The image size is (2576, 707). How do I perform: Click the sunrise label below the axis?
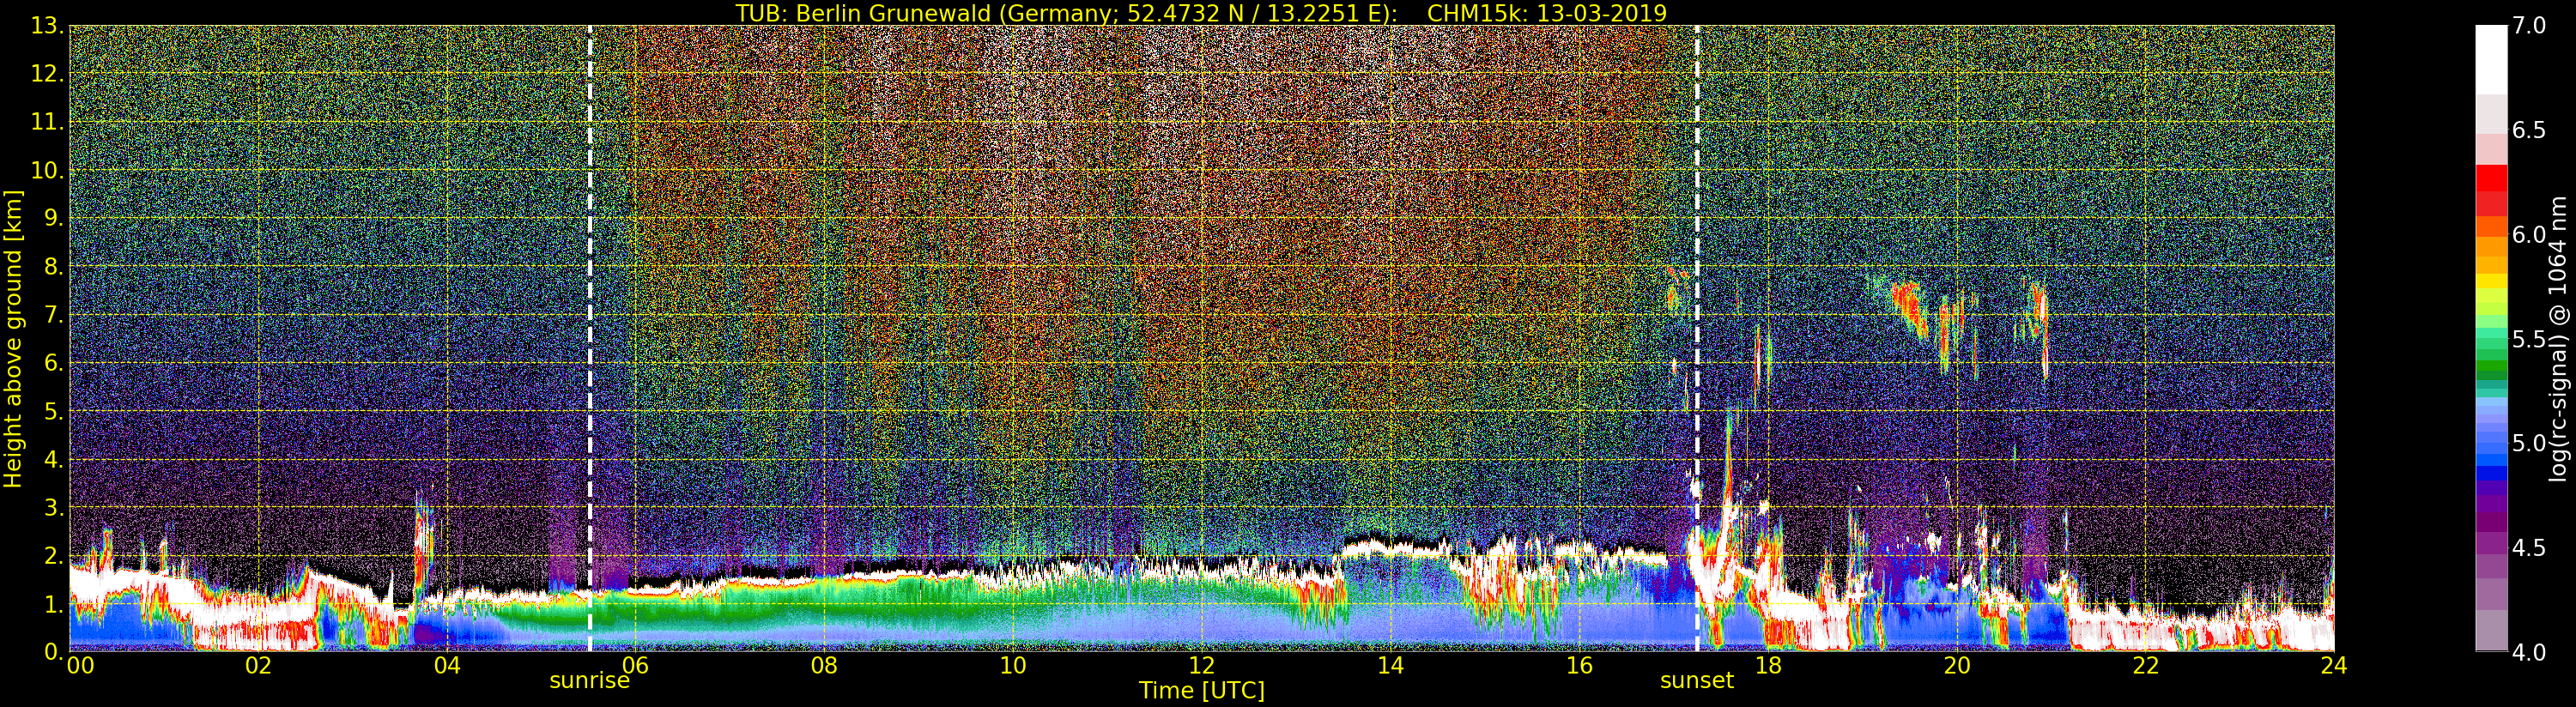point(589,681)
